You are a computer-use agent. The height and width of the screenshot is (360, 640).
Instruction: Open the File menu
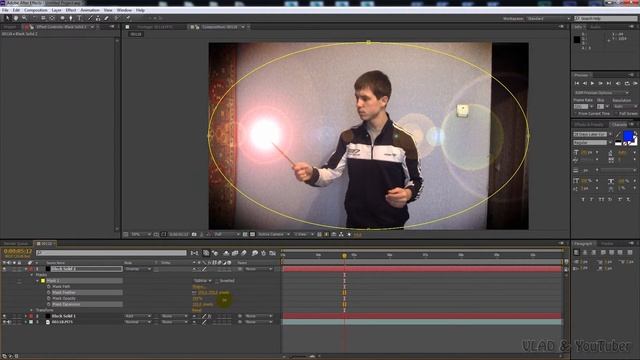[5, 10]
